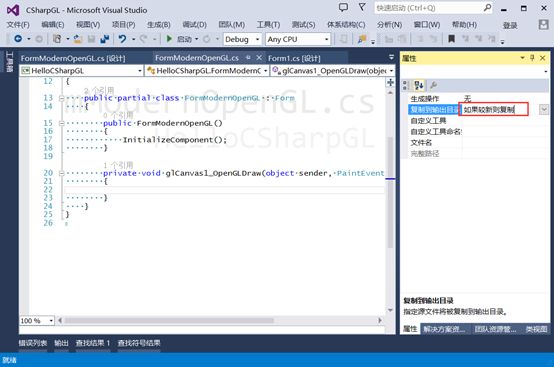Click the Open File folder icon
The image size is (554, 367).
(77, 39)
